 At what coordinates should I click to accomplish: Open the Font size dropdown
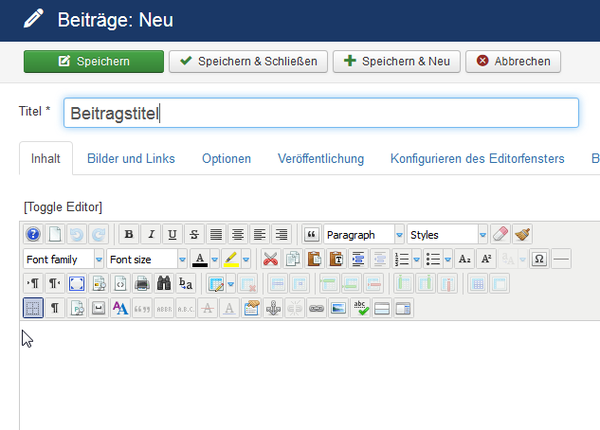pos(146,260)
